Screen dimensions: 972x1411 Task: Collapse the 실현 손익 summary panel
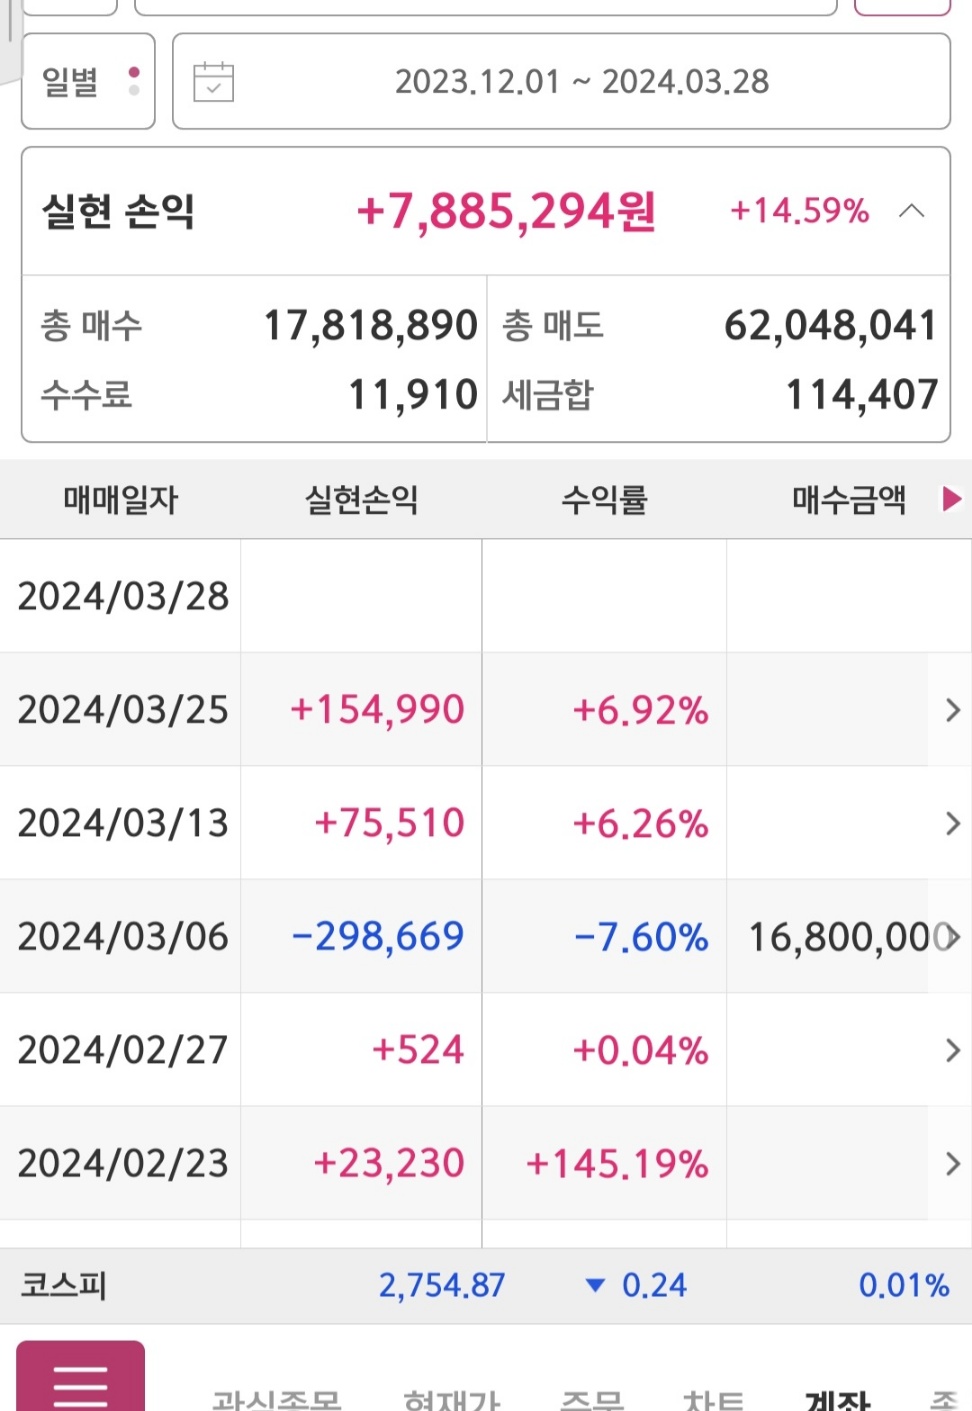[x=911, y=211]
